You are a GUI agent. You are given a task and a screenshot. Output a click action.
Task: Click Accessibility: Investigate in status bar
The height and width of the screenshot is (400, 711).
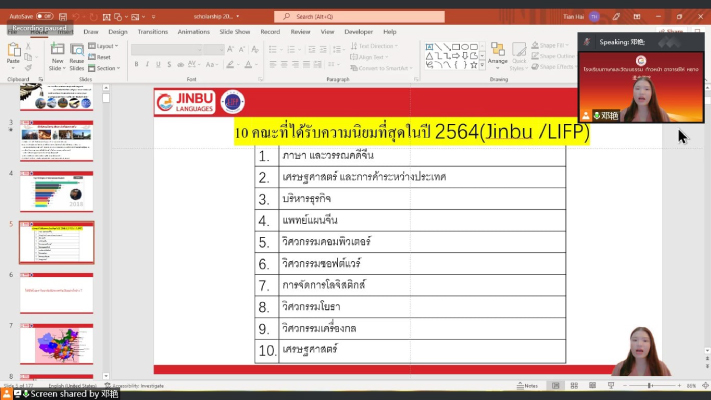coord(134,385)
